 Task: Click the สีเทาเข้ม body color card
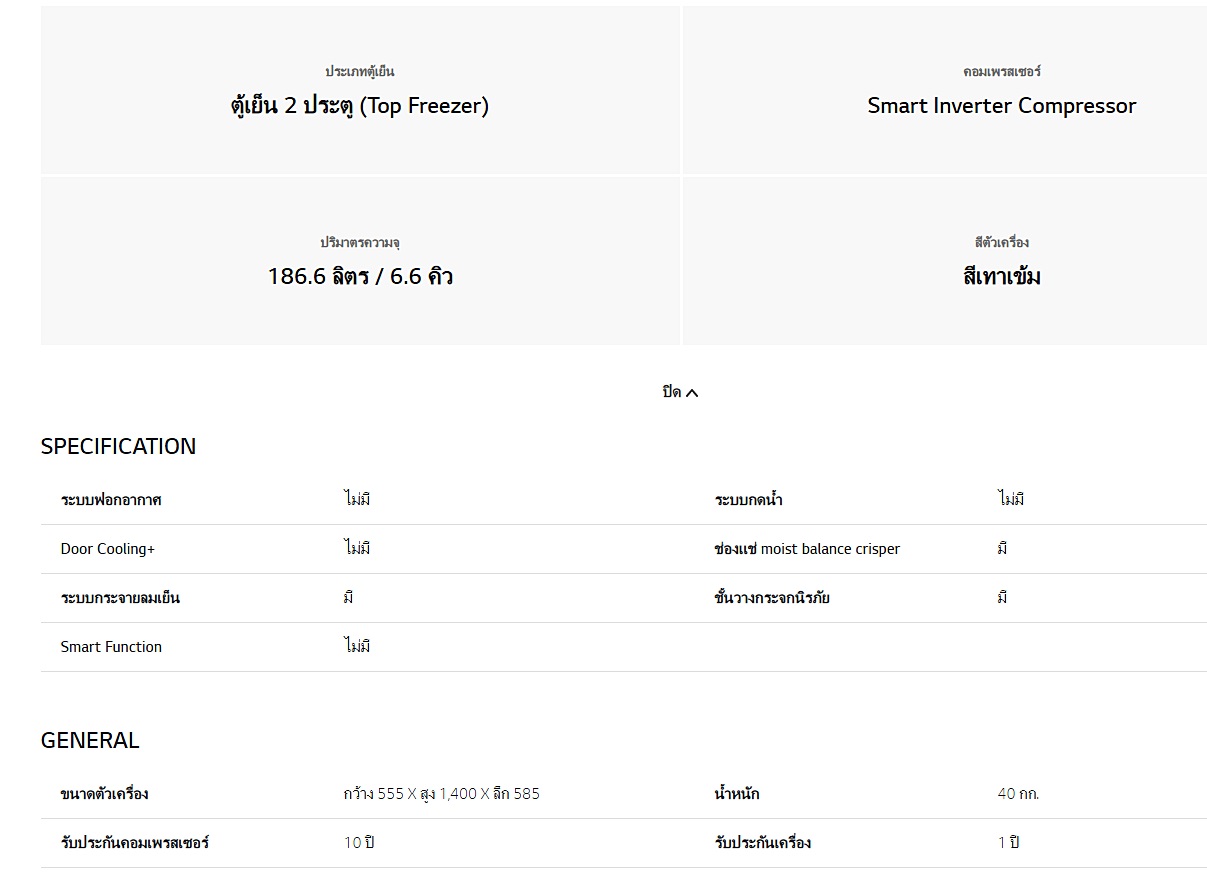tap(945, 261)
